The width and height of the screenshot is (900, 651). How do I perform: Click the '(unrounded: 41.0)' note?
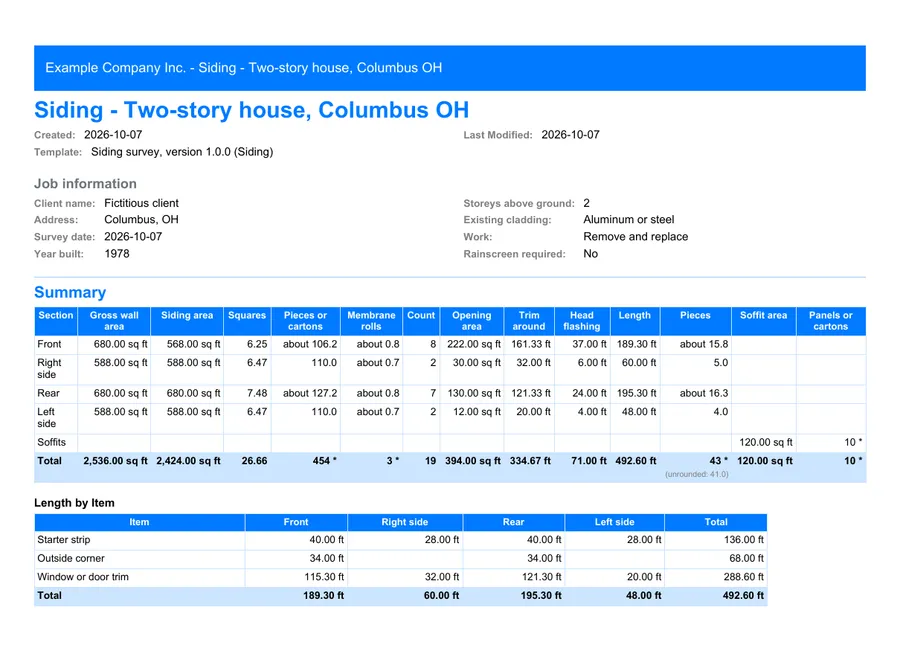pos(697,474)
